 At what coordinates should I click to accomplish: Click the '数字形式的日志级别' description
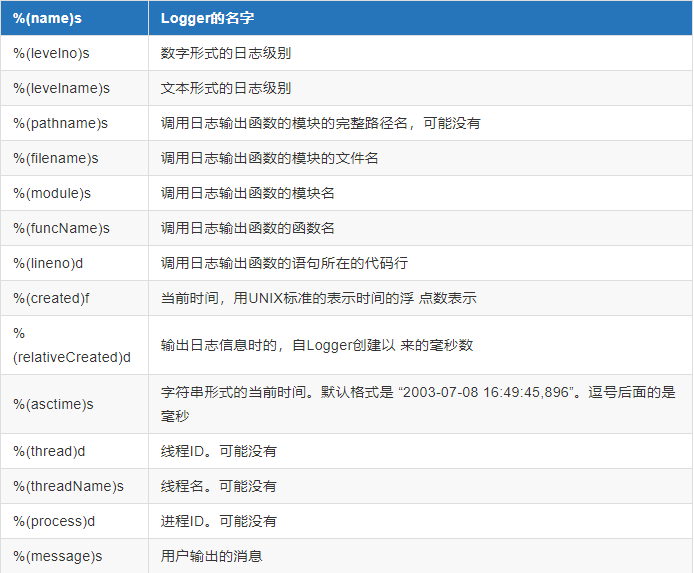point(226,53)
